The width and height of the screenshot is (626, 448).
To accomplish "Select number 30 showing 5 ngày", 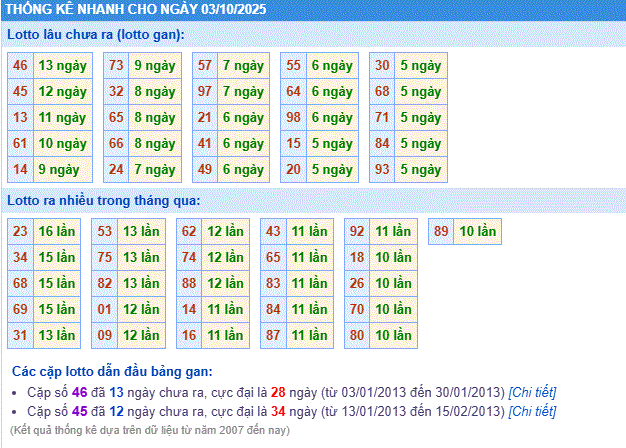I will 382,65.
